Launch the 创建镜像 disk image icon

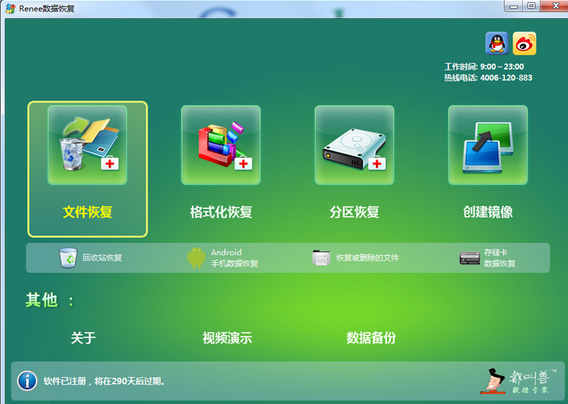pos(488,145)
